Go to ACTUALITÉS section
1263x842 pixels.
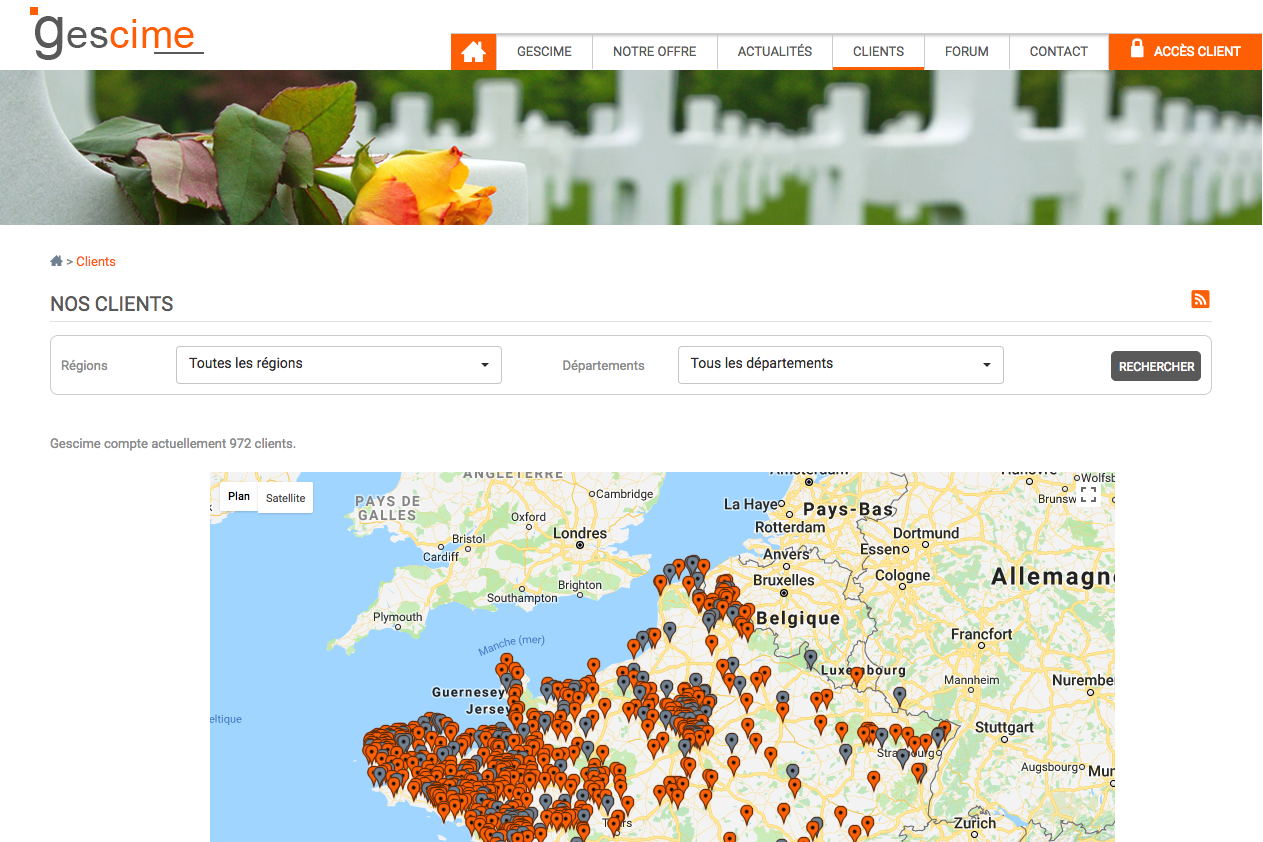(x=775, y=52)
